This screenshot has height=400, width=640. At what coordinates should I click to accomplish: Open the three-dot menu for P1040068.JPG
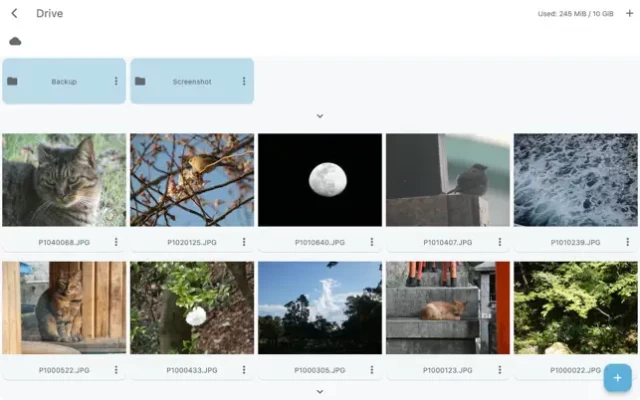pos(116,242)
